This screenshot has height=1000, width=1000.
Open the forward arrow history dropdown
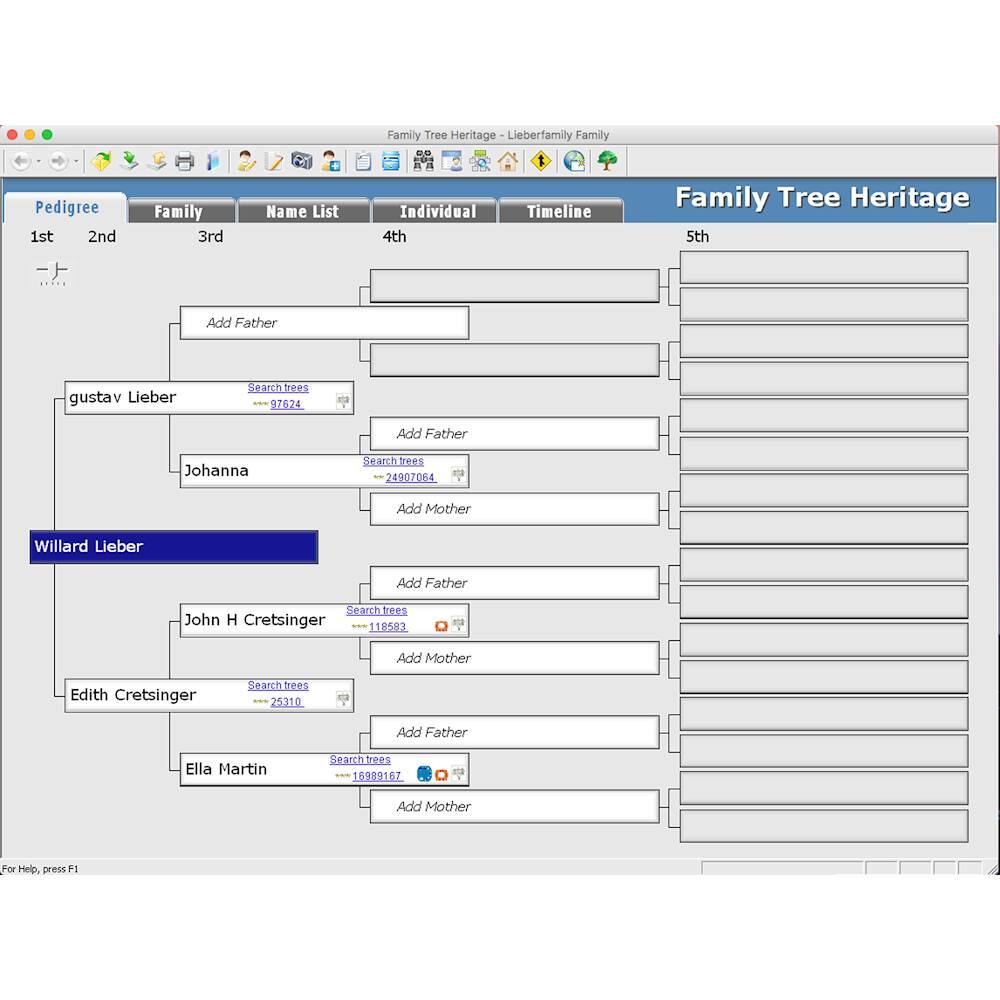coord(76,161)
